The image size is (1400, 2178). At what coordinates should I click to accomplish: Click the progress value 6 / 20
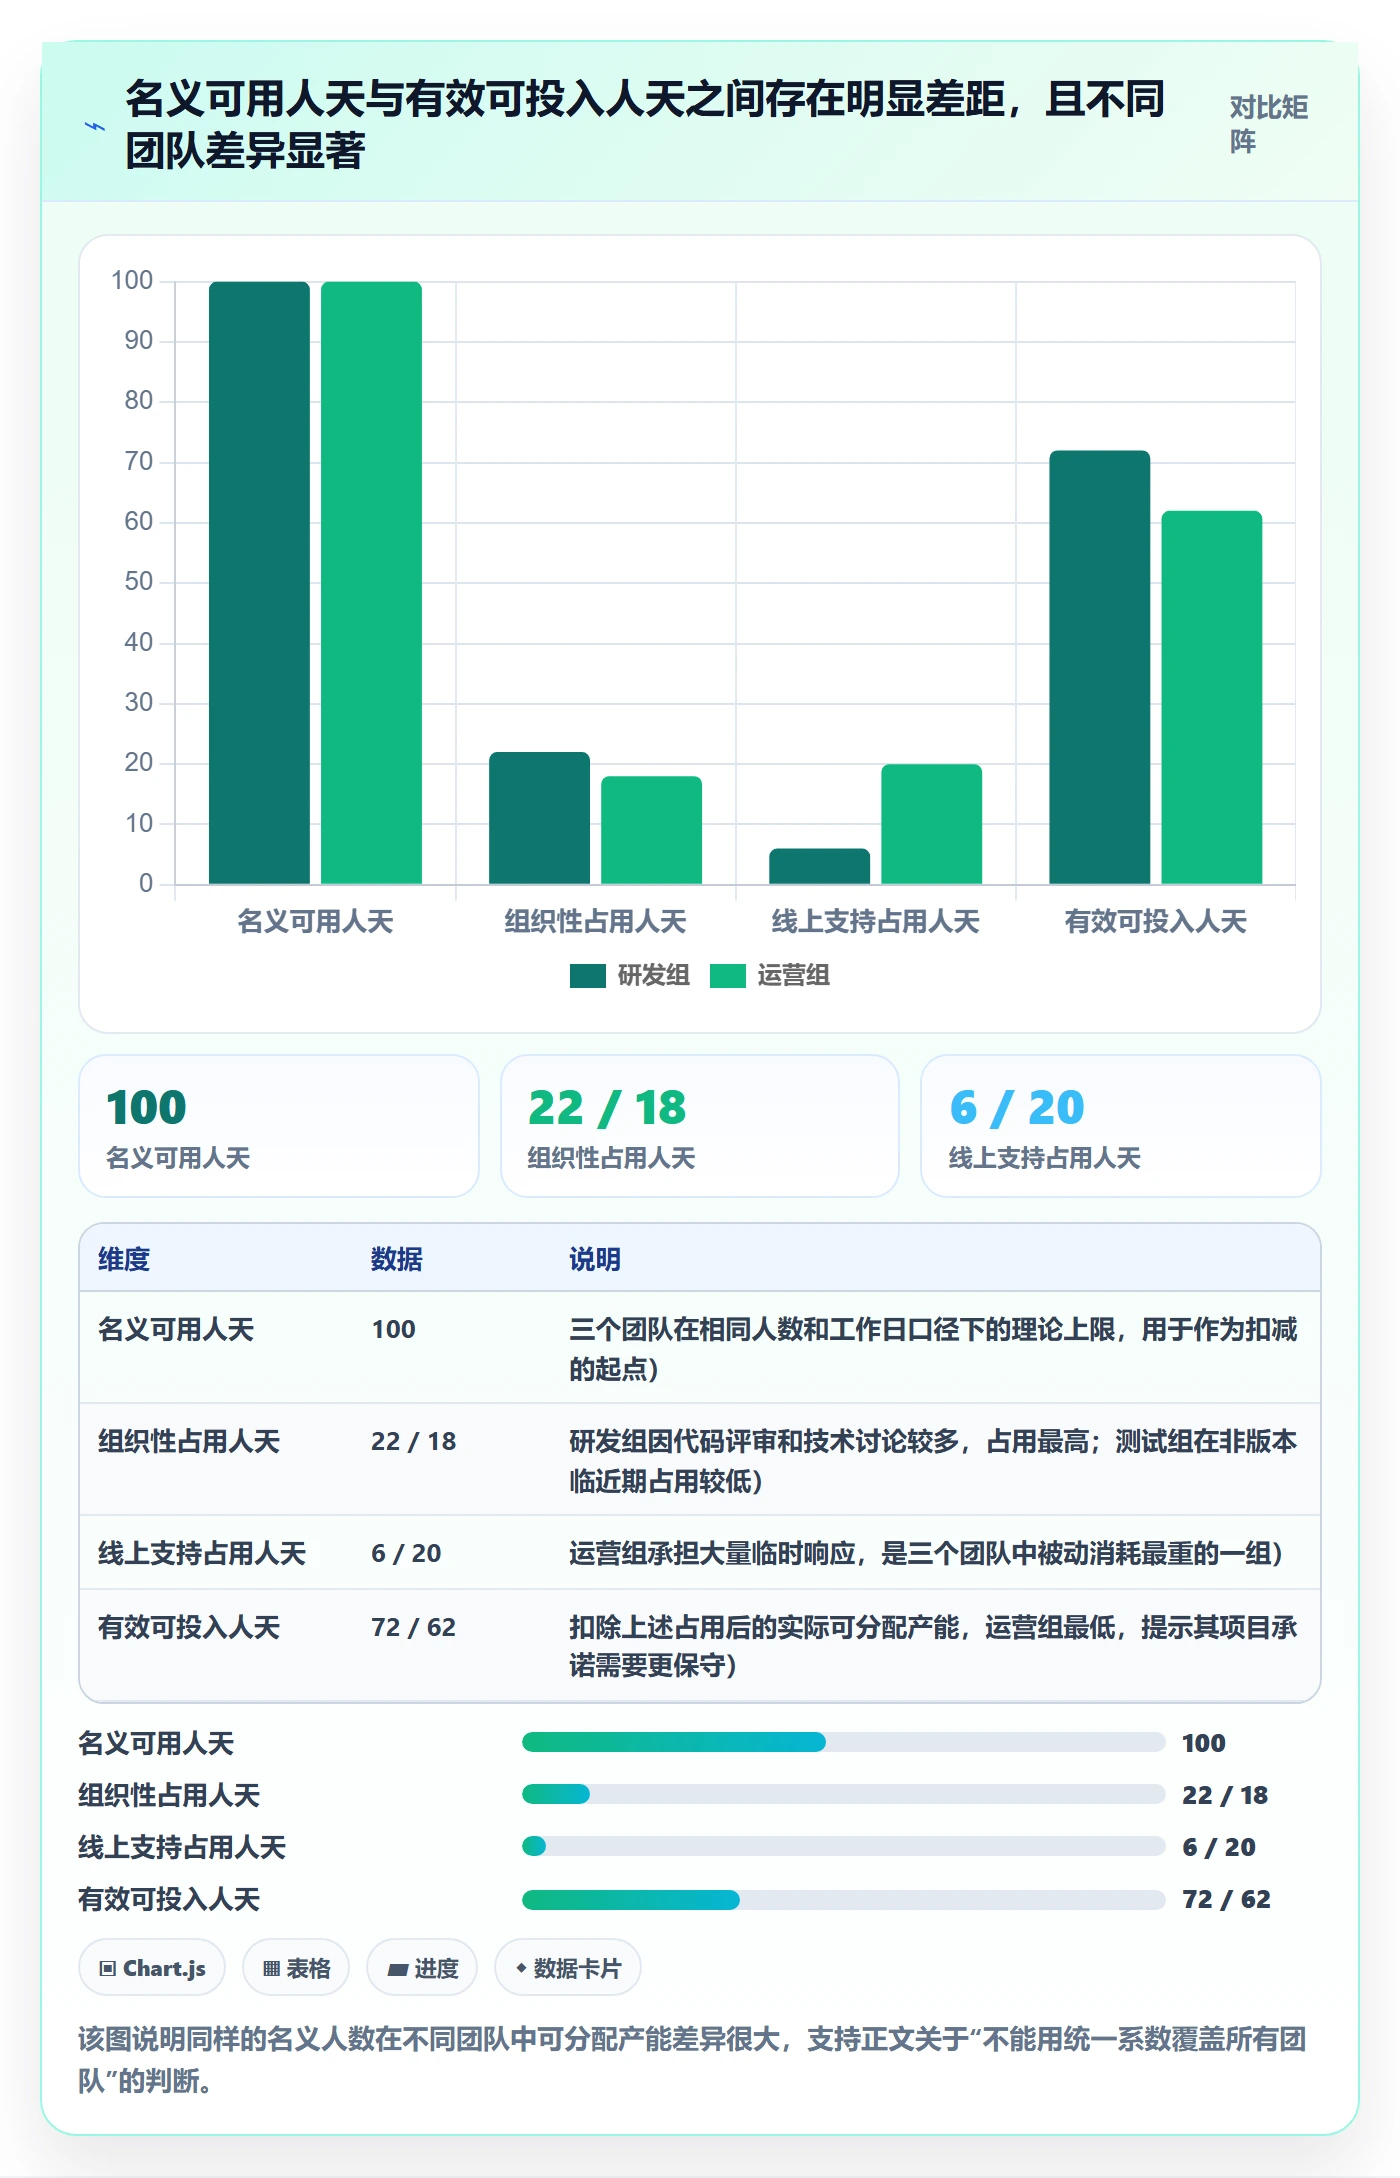pyautogui.click(x=1219, y=1847)
